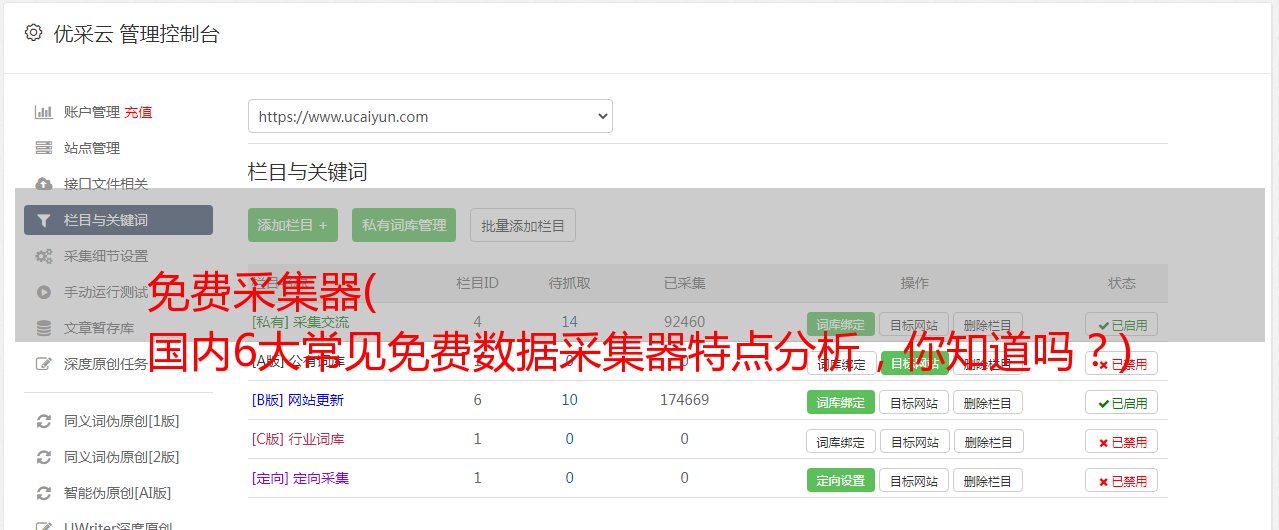
Task: Open 文章暂存库 in the sidebar
Action: pyautogui.click(x=99, y=328)
